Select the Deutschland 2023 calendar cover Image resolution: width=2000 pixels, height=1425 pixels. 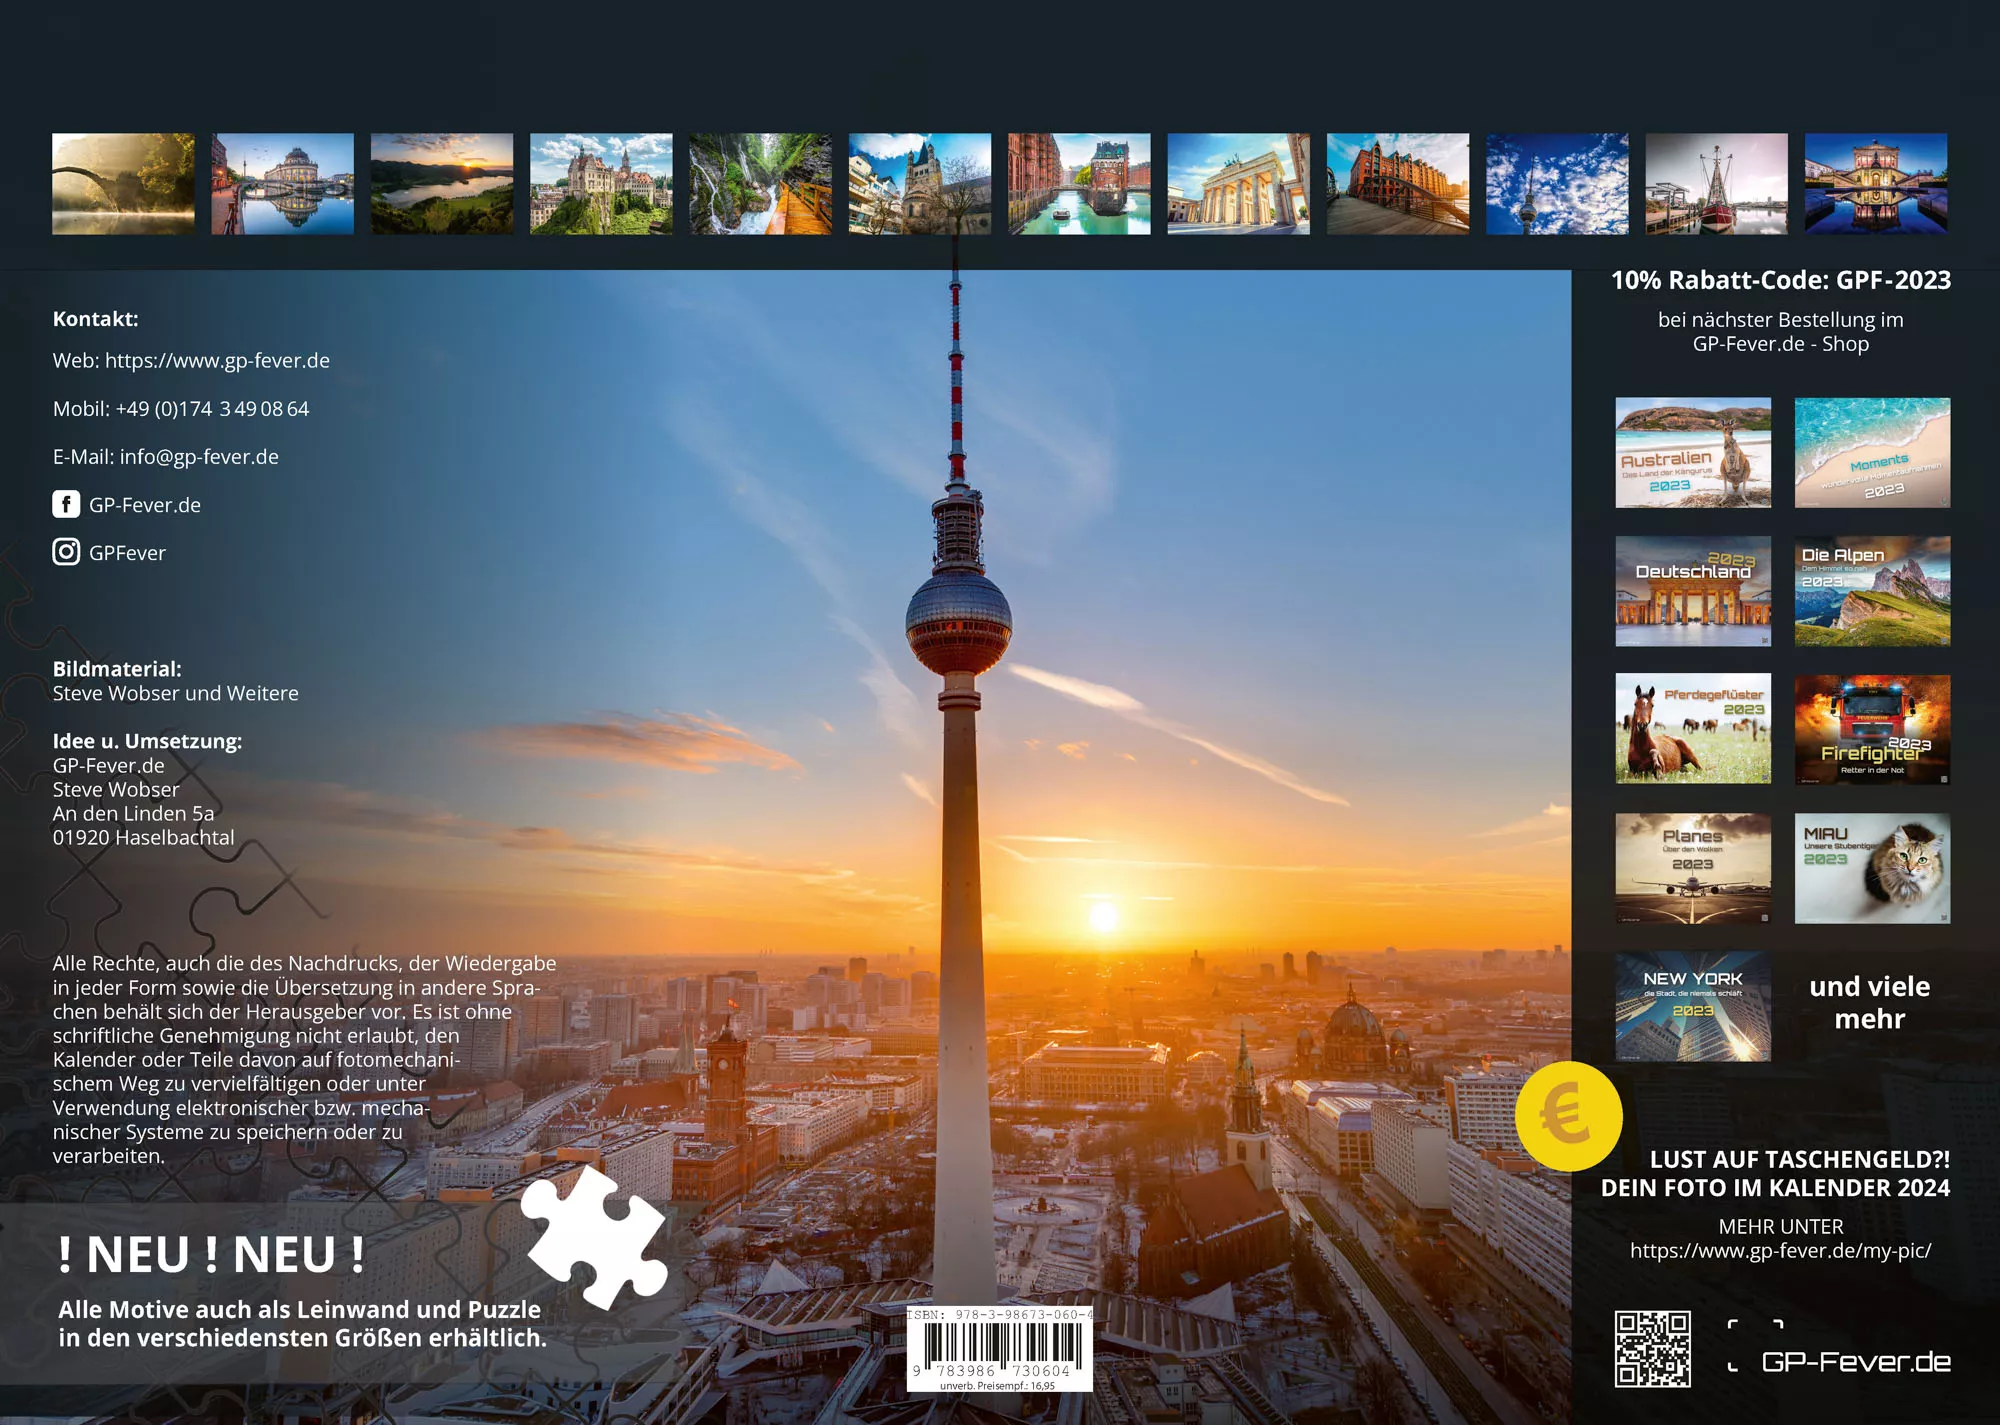pos(1693,591)
